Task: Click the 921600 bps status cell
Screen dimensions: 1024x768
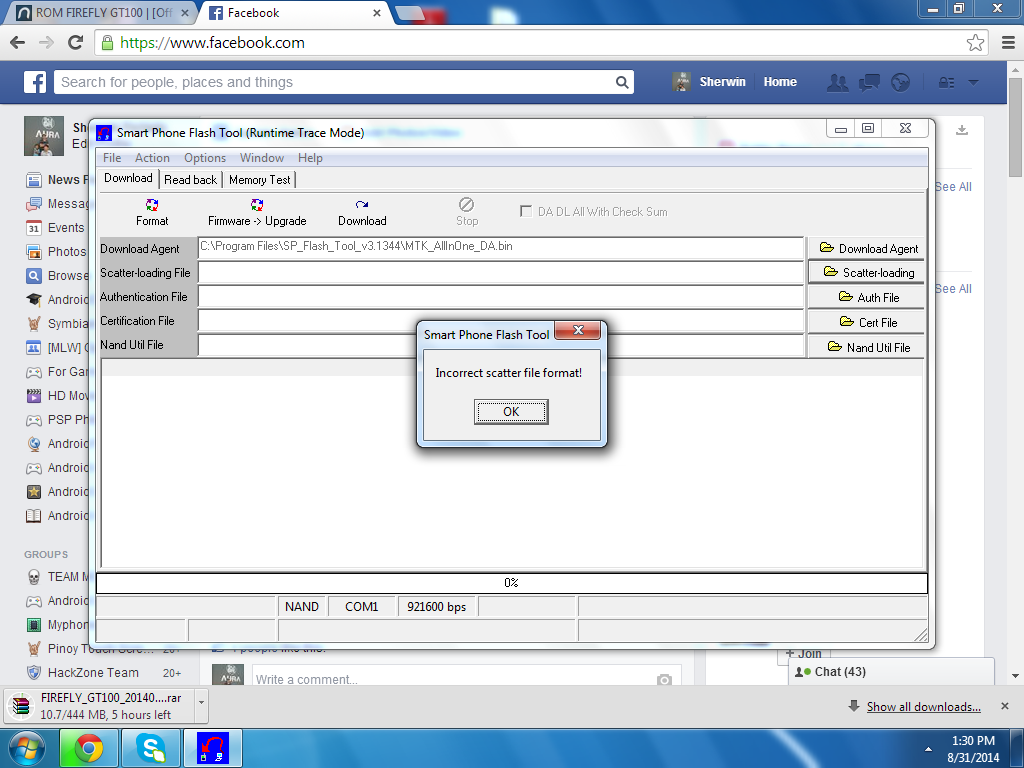Action: click(436, 607)
